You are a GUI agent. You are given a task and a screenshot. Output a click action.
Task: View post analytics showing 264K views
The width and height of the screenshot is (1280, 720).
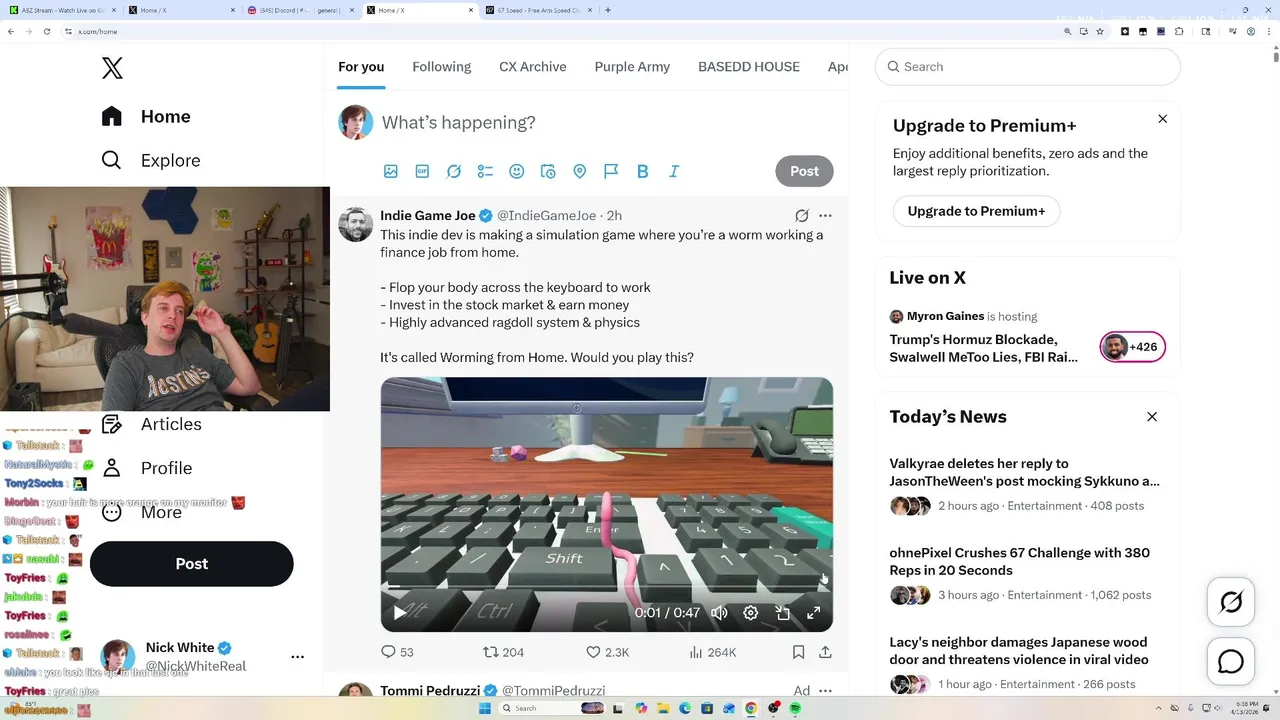click(x=713, y=652)
